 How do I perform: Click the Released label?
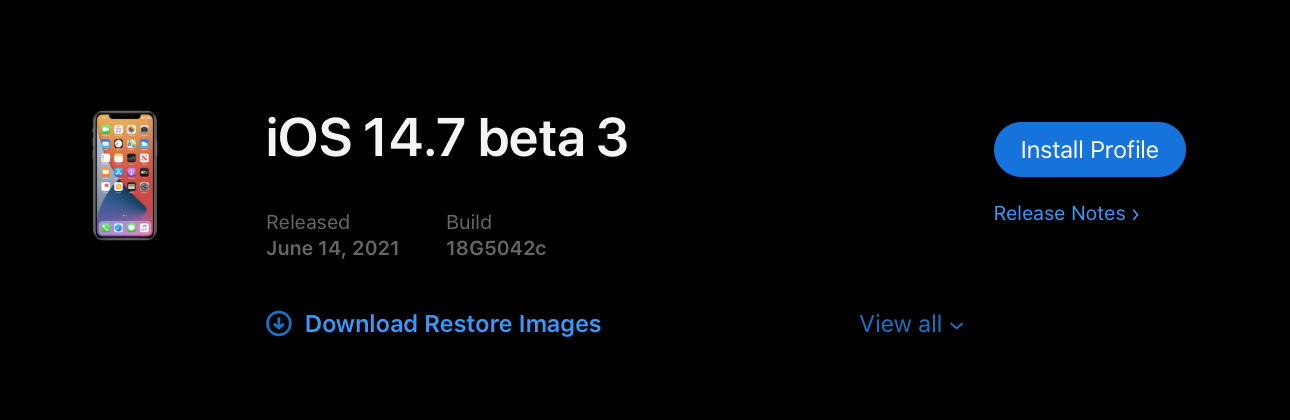point(308,222)
